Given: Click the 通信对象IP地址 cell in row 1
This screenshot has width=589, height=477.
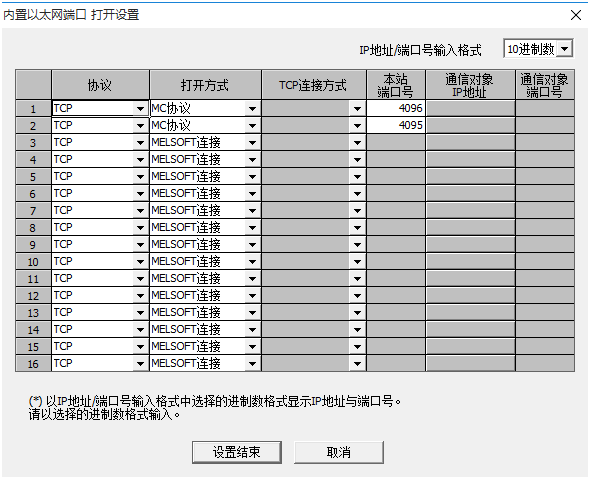Looking at the screenshot, I should point(470,108).
